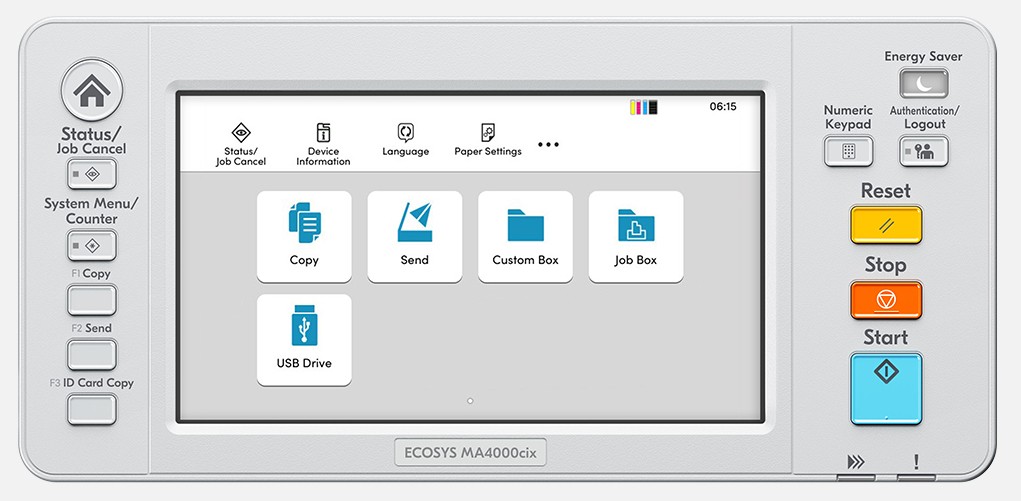Click the exclamation attention indicator light
This screenshot has width=1021, height=501.
click(916, 477)
